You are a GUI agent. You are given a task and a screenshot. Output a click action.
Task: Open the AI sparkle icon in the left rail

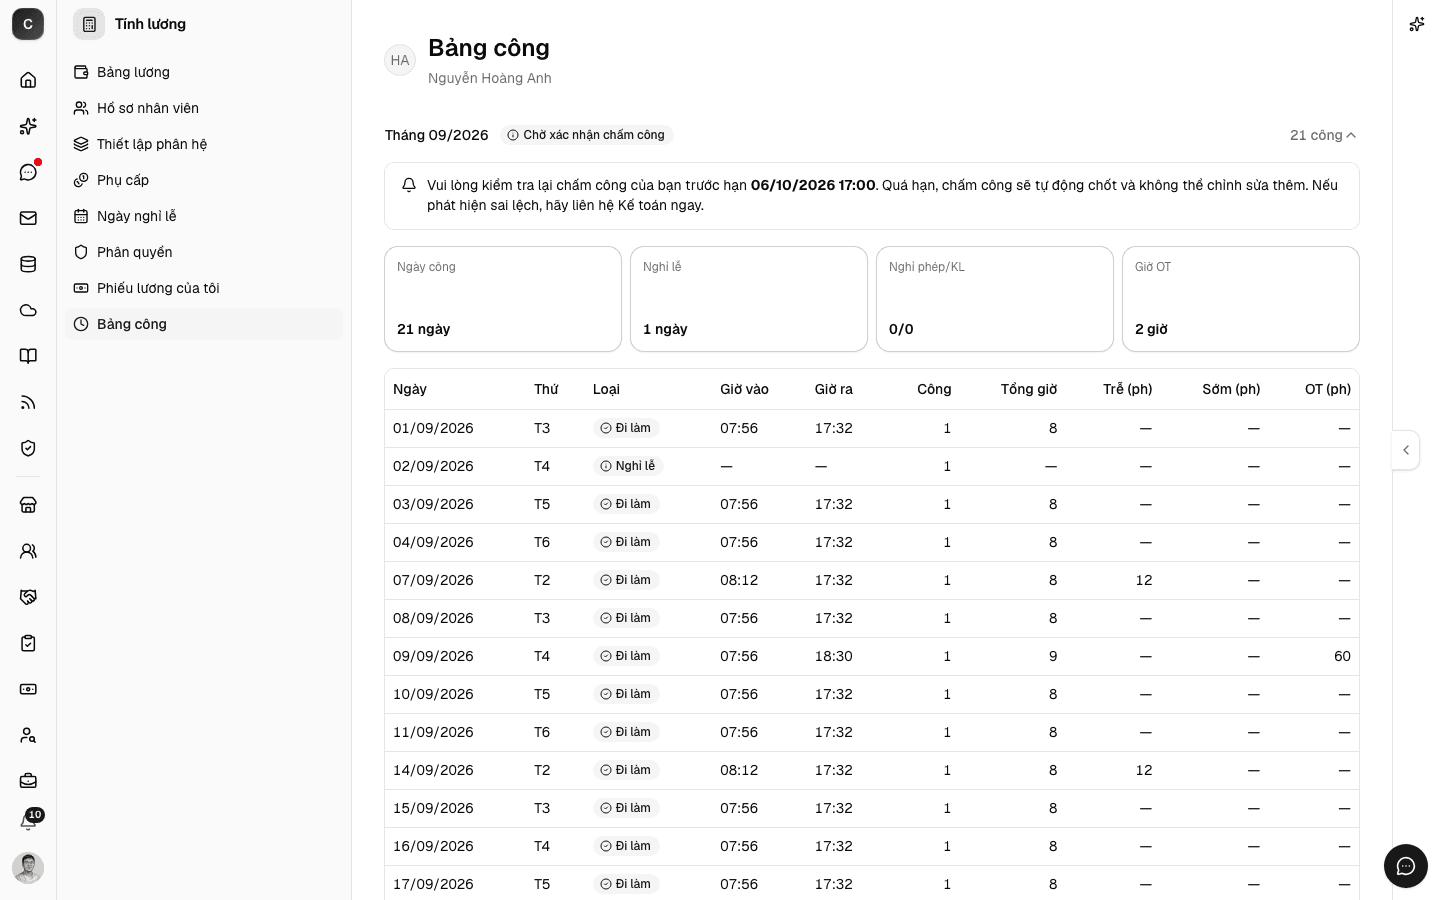click(28, 126)
